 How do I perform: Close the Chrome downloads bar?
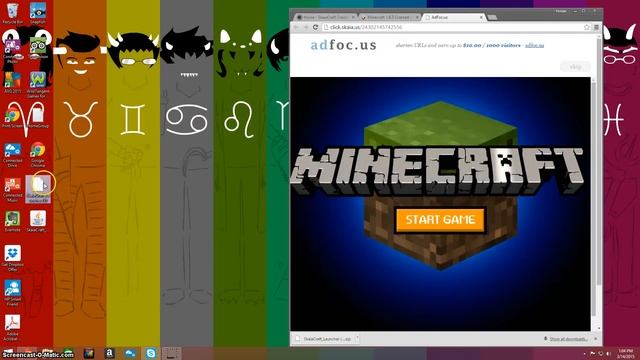596,339
